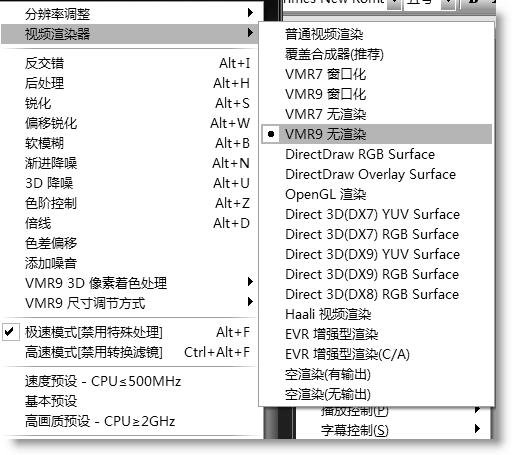Open 字幕控制(S) submenu in background menu
Screen dimensions: 512x455
coord(393,430)
